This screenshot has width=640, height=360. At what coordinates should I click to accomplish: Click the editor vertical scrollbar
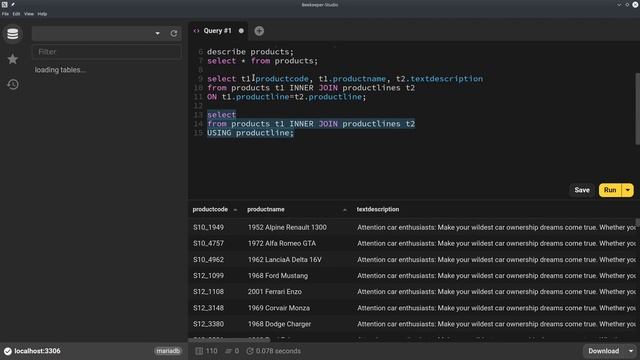tap(637, 109)
